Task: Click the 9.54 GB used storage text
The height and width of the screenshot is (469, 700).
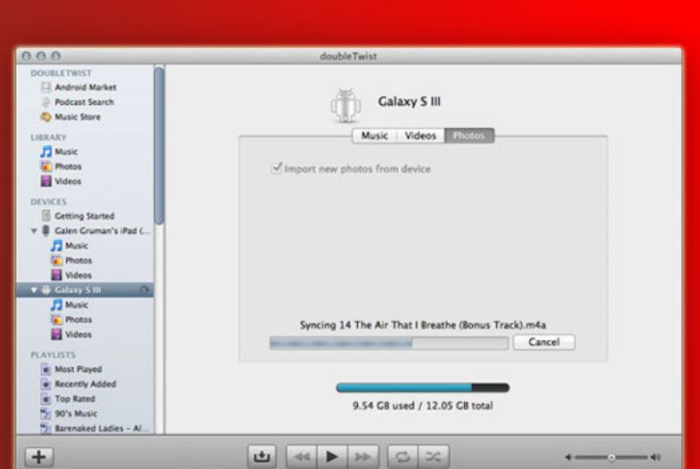Action: coord(422,406)
